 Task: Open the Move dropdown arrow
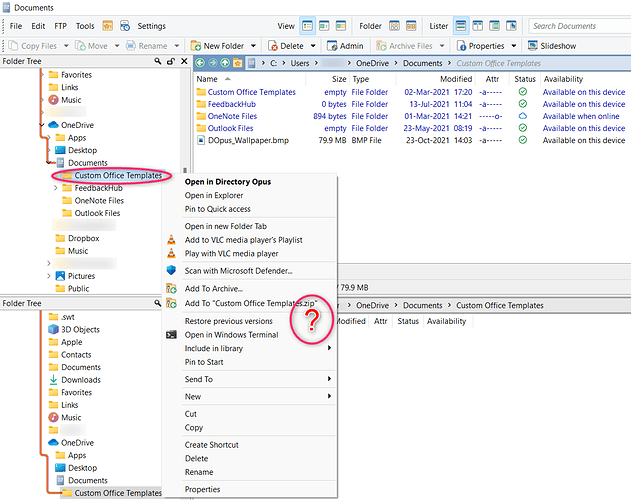(x=117, y=46)
